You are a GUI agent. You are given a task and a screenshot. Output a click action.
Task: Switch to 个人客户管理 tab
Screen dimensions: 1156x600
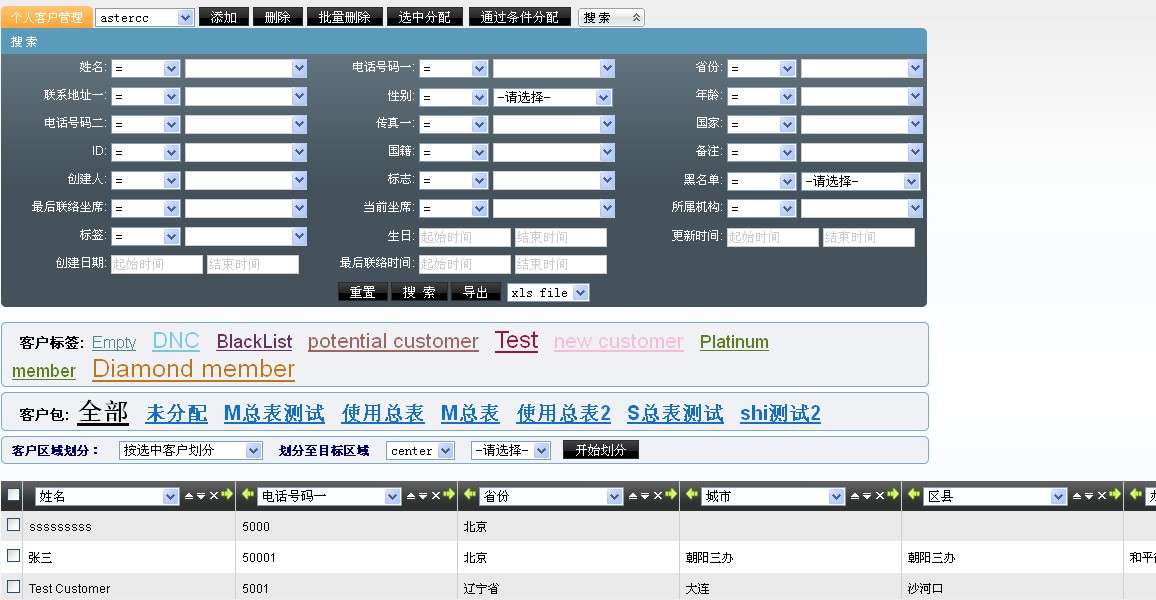[47, 17]
